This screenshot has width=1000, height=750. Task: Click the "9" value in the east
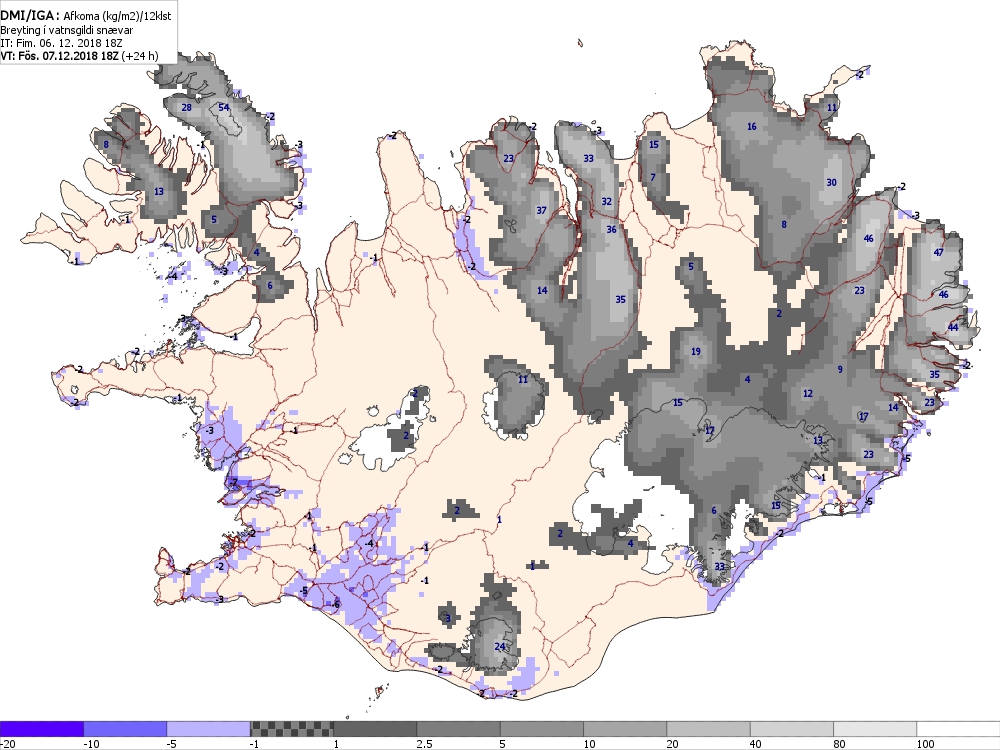[x=841, y=369]
